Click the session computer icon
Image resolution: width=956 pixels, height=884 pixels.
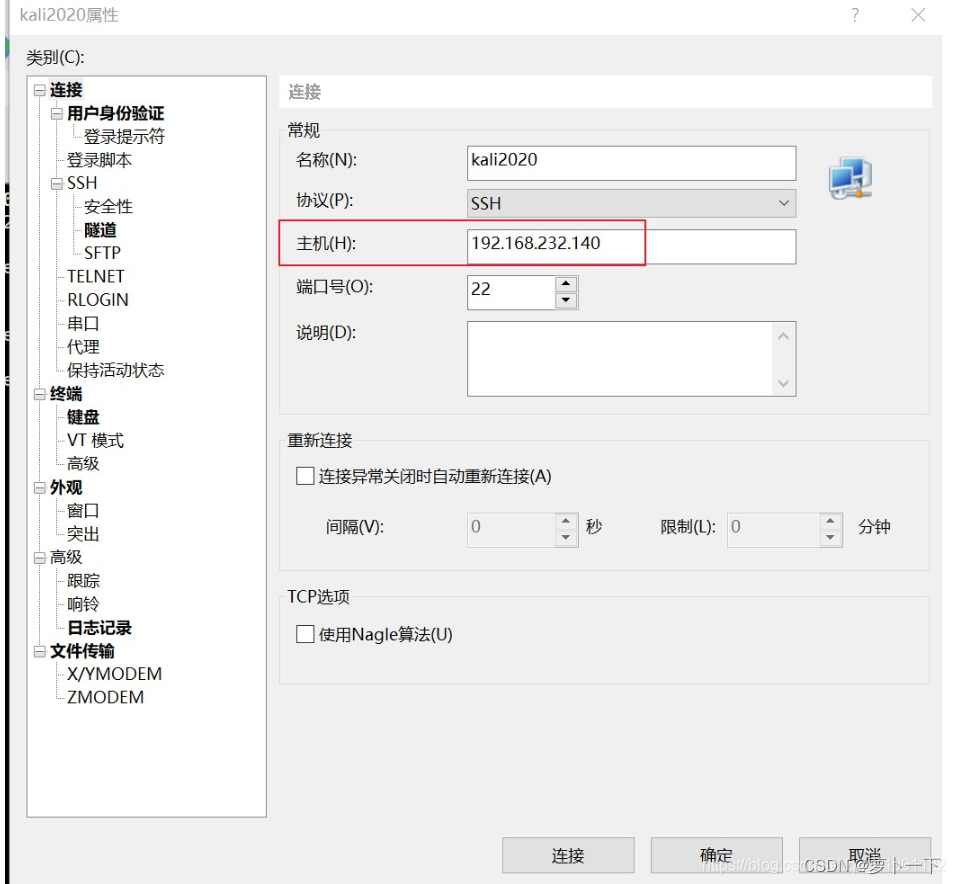(x=851, y=178)
